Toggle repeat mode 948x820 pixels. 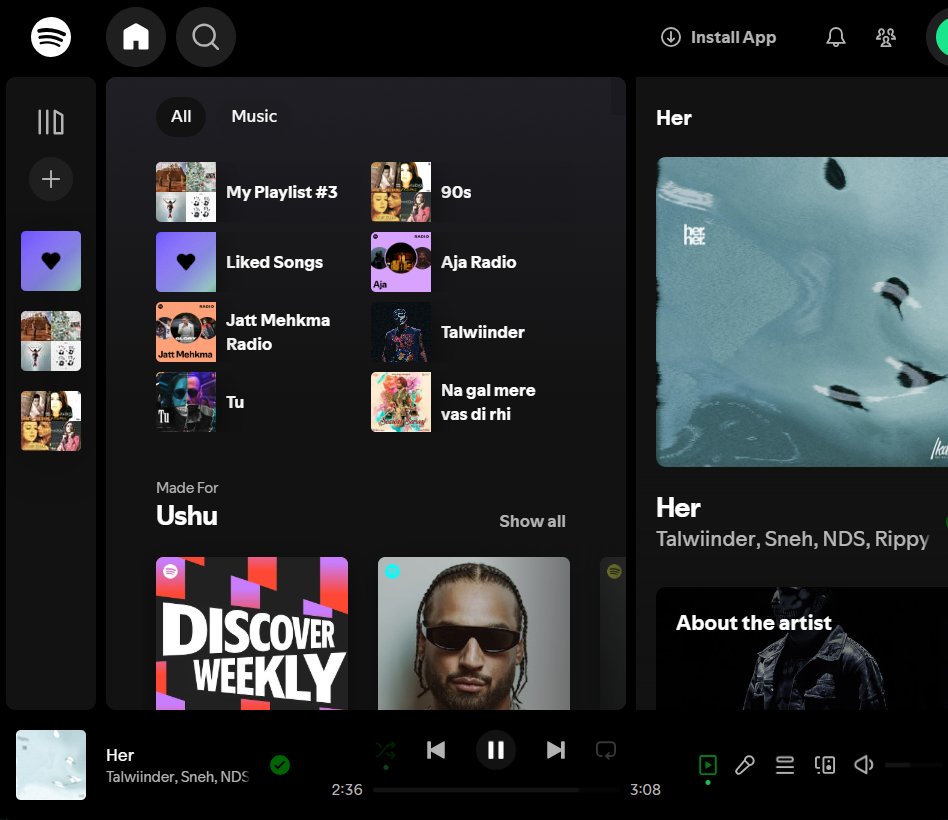click(606, 750)
